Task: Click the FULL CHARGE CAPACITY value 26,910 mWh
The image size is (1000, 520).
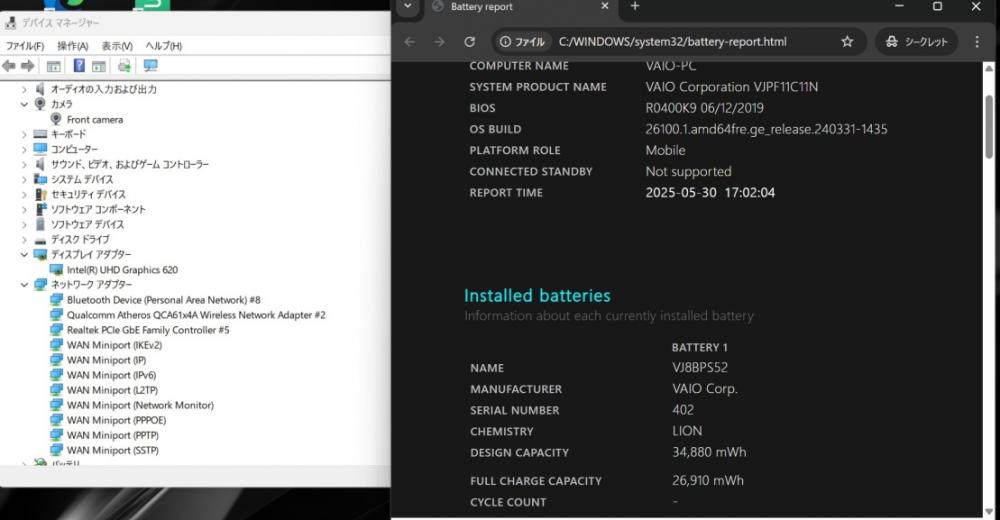Action: (708, 480)
